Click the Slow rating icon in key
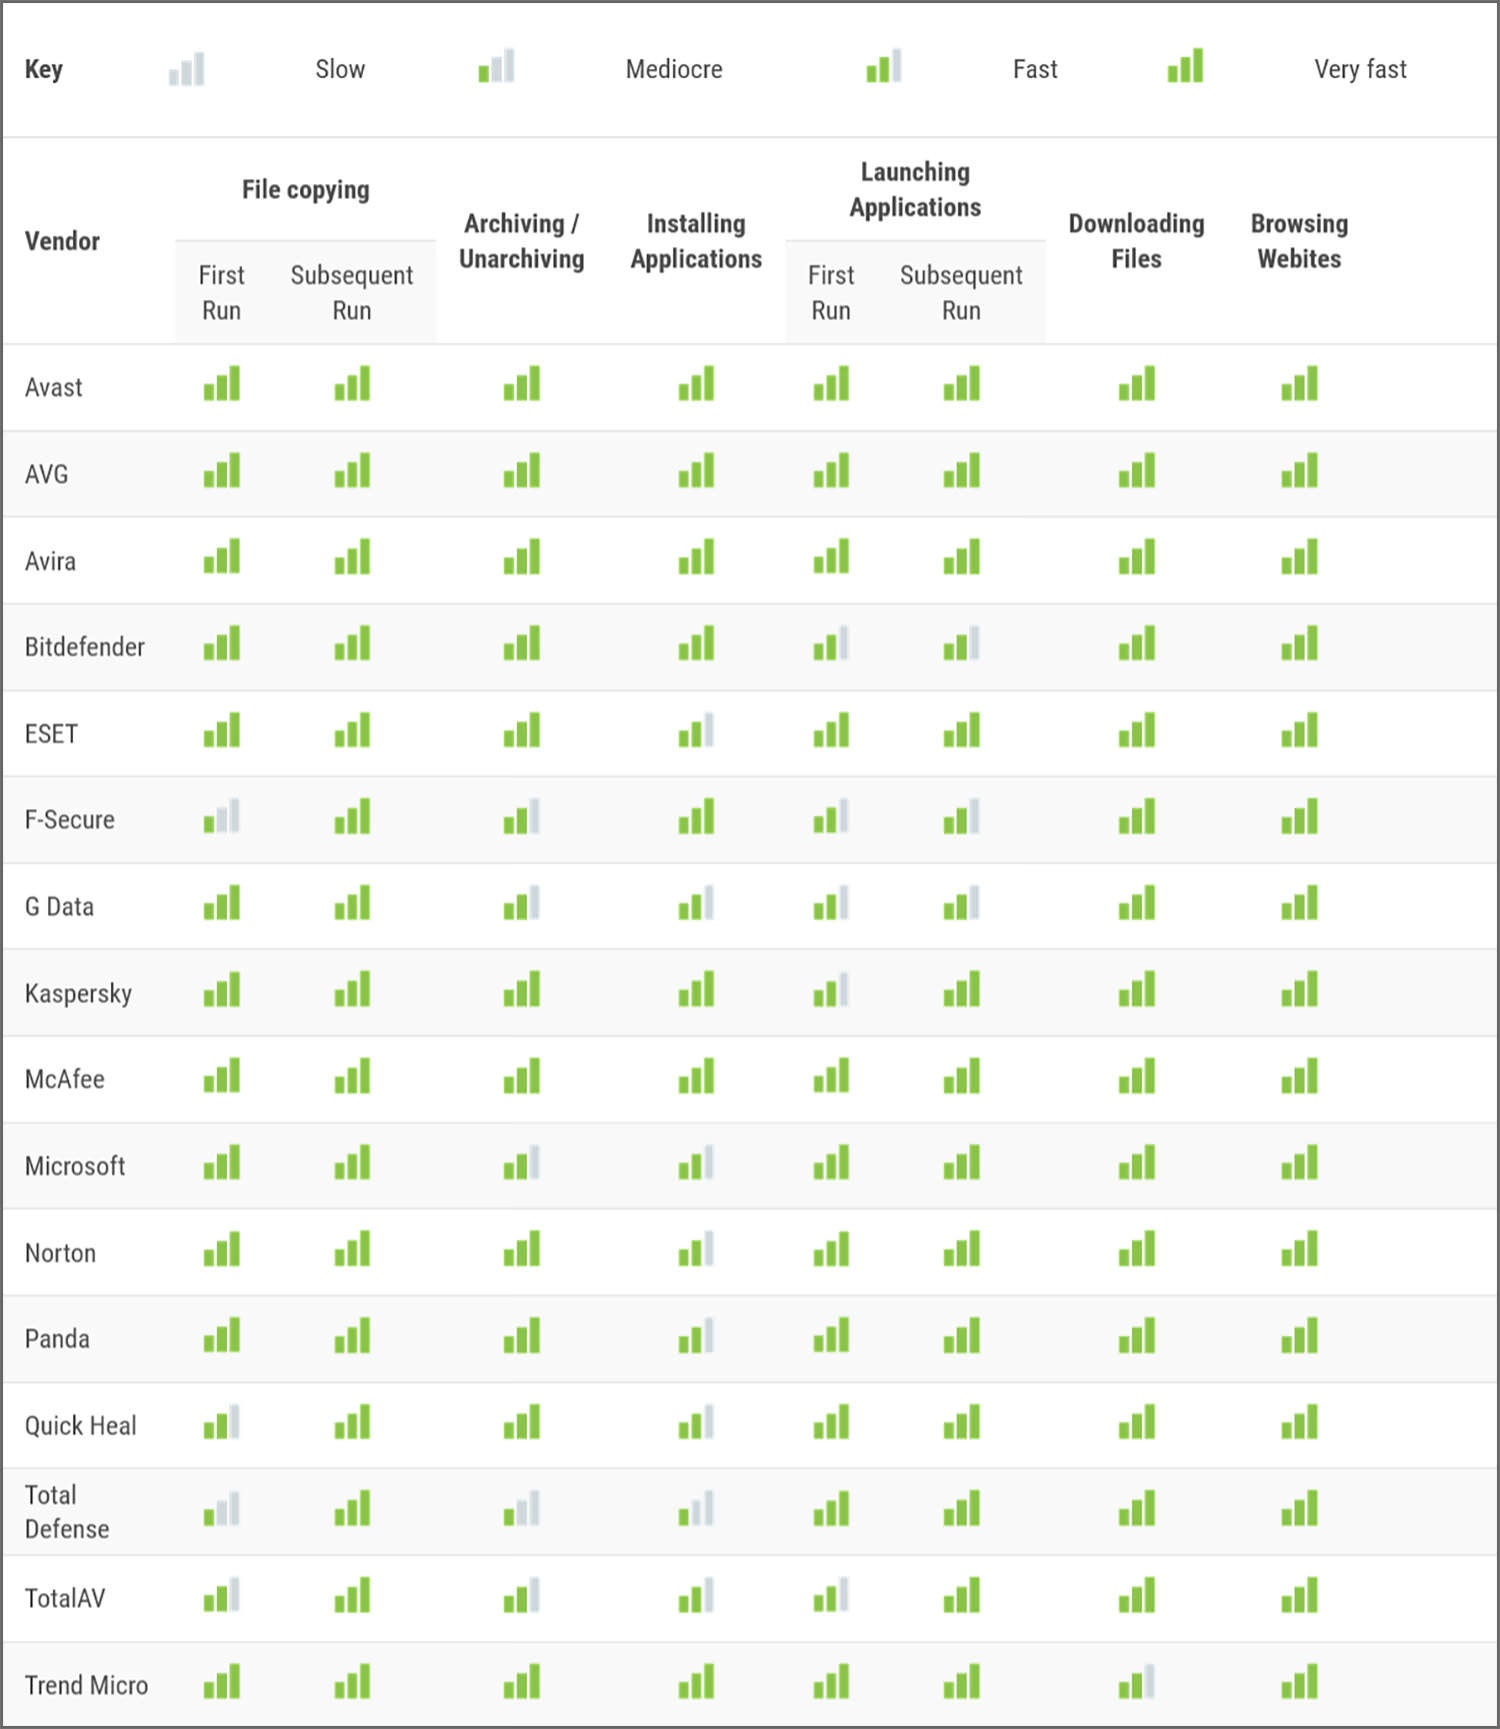The height and width of the screenshot is (1729, 1500). (187, 69)
